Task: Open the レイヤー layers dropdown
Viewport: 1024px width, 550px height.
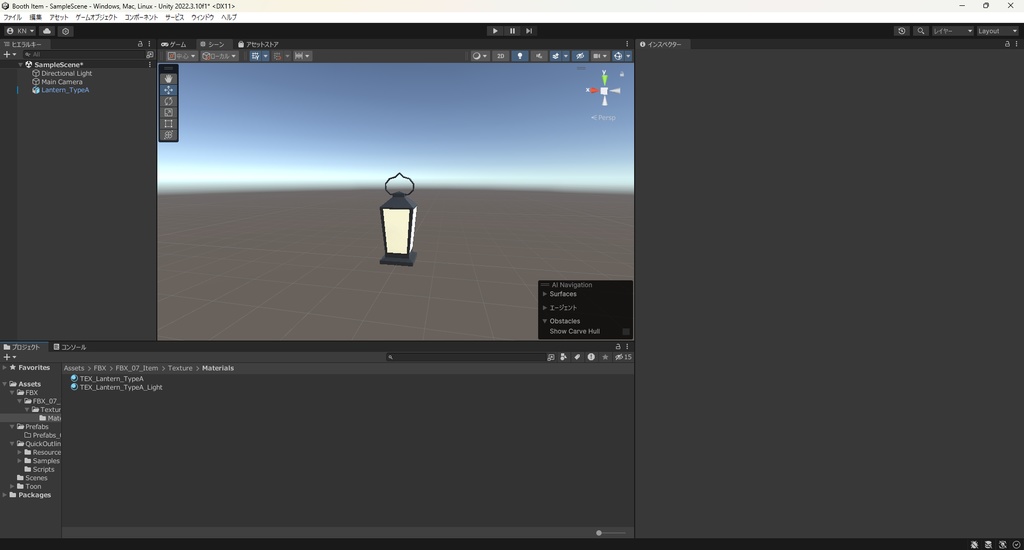Action: pos(952,31)
